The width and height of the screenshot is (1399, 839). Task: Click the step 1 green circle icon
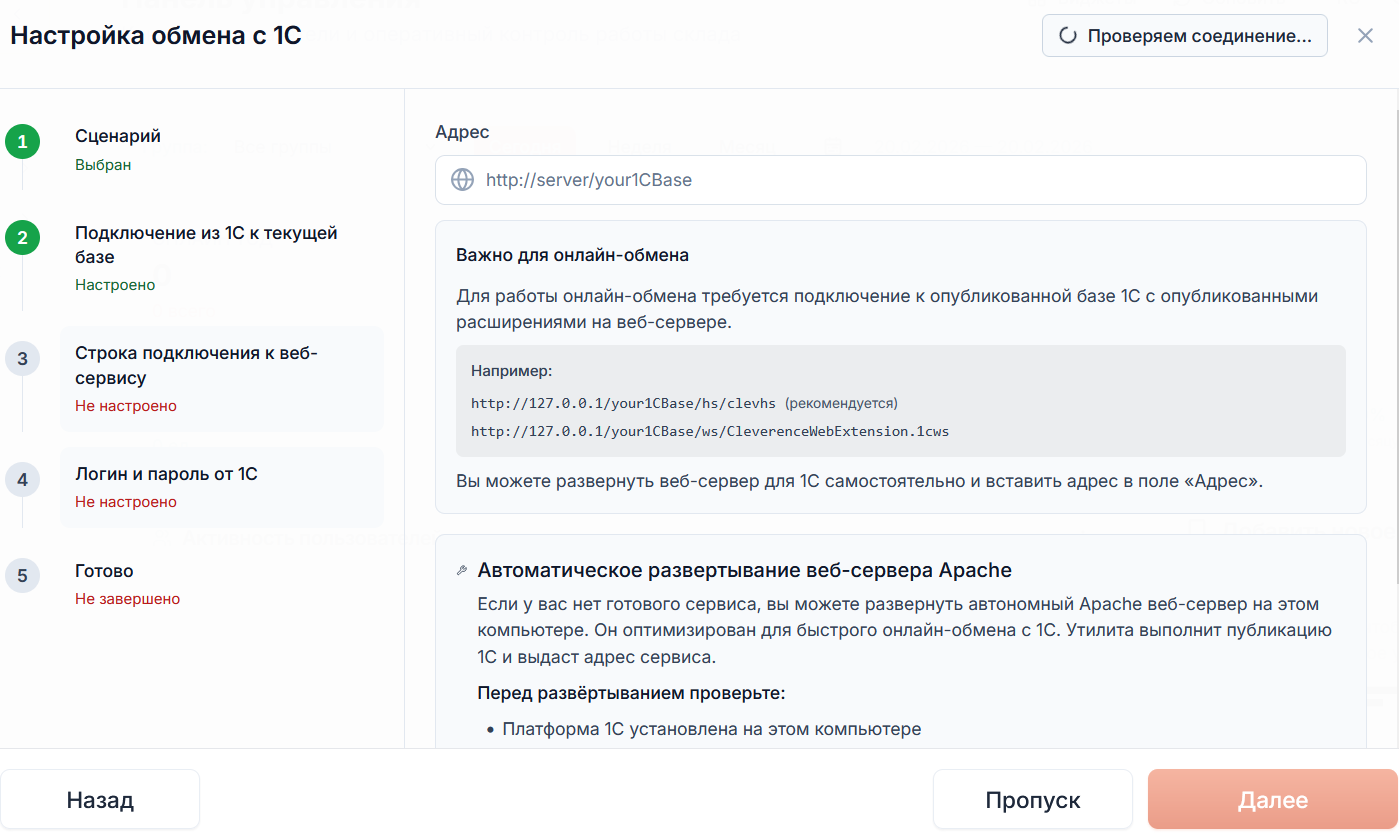coord(22,141)
